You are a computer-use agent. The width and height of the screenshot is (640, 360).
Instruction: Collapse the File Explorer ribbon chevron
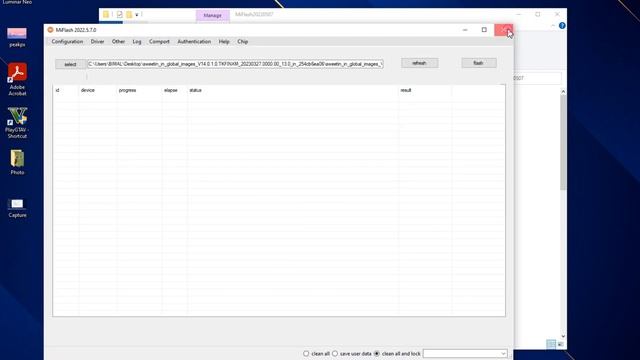[x=553, y=26]
